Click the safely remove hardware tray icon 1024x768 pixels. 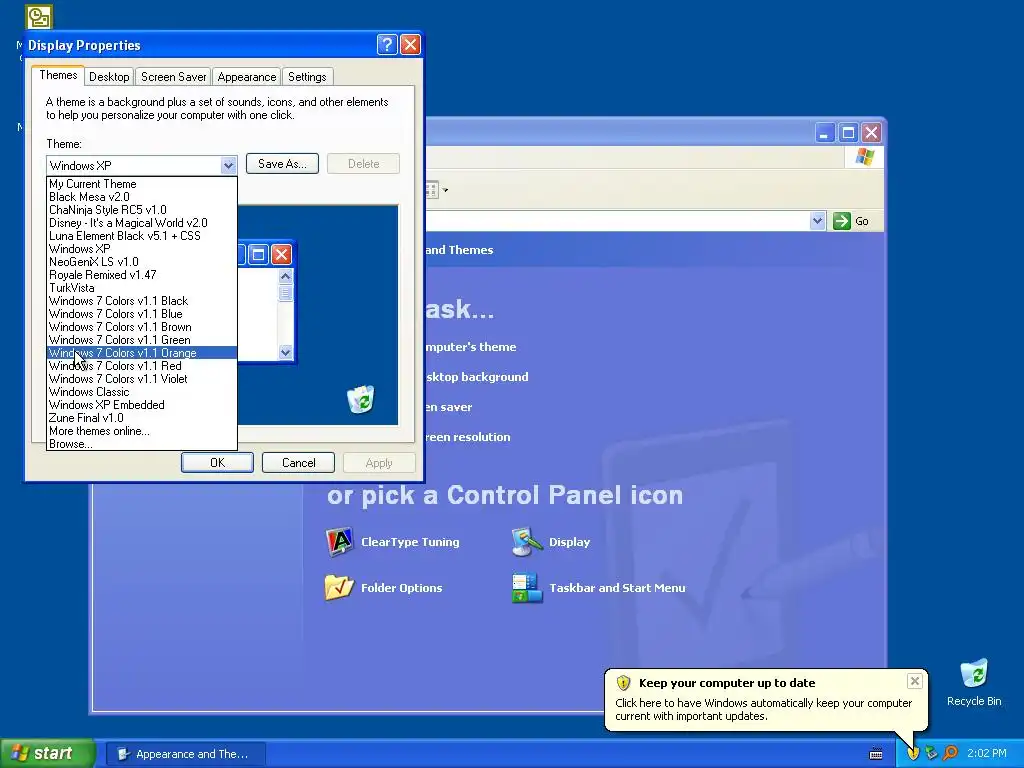click(x=931, y=753)
